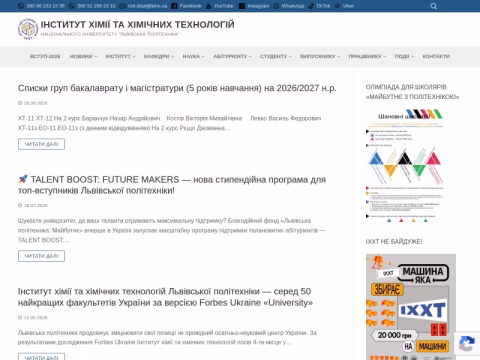The image size is (480, 360).
Task: Click the reCAPTCHA badge icon
Action: tap(467, 344)
